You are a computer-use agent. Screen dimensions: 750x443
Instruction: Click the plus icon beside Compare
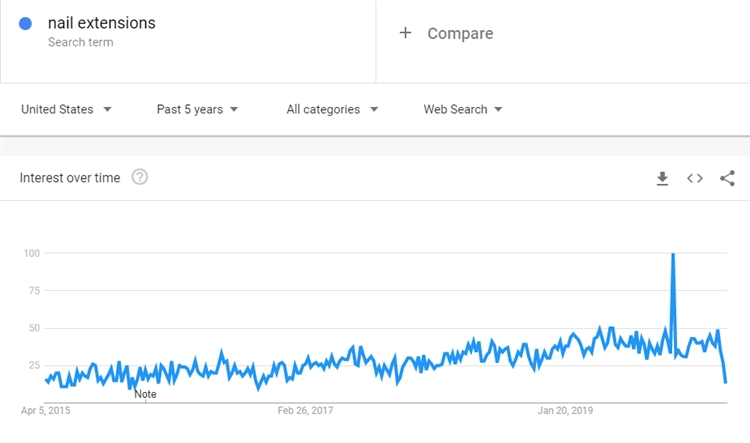point(405,33)
